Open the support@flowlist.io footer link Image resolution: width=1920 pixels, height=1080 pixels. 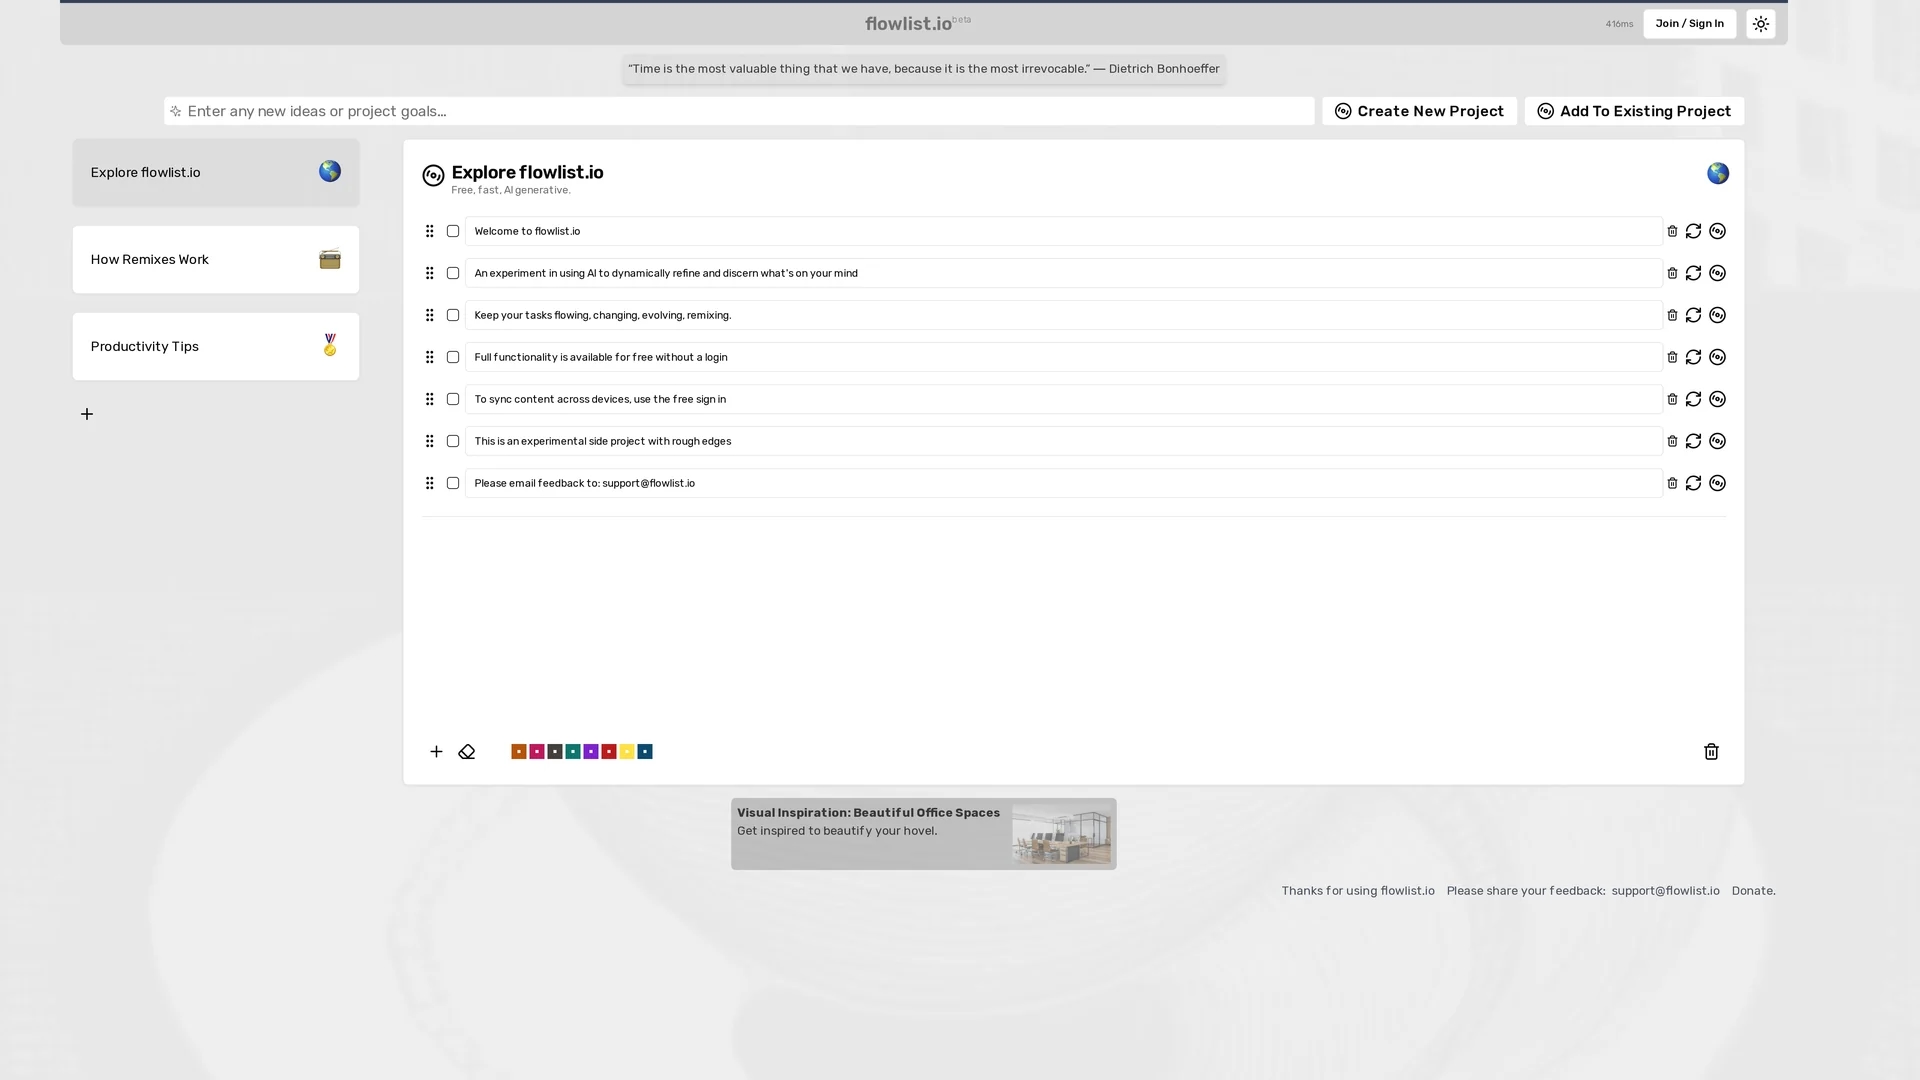[1665, 891]
